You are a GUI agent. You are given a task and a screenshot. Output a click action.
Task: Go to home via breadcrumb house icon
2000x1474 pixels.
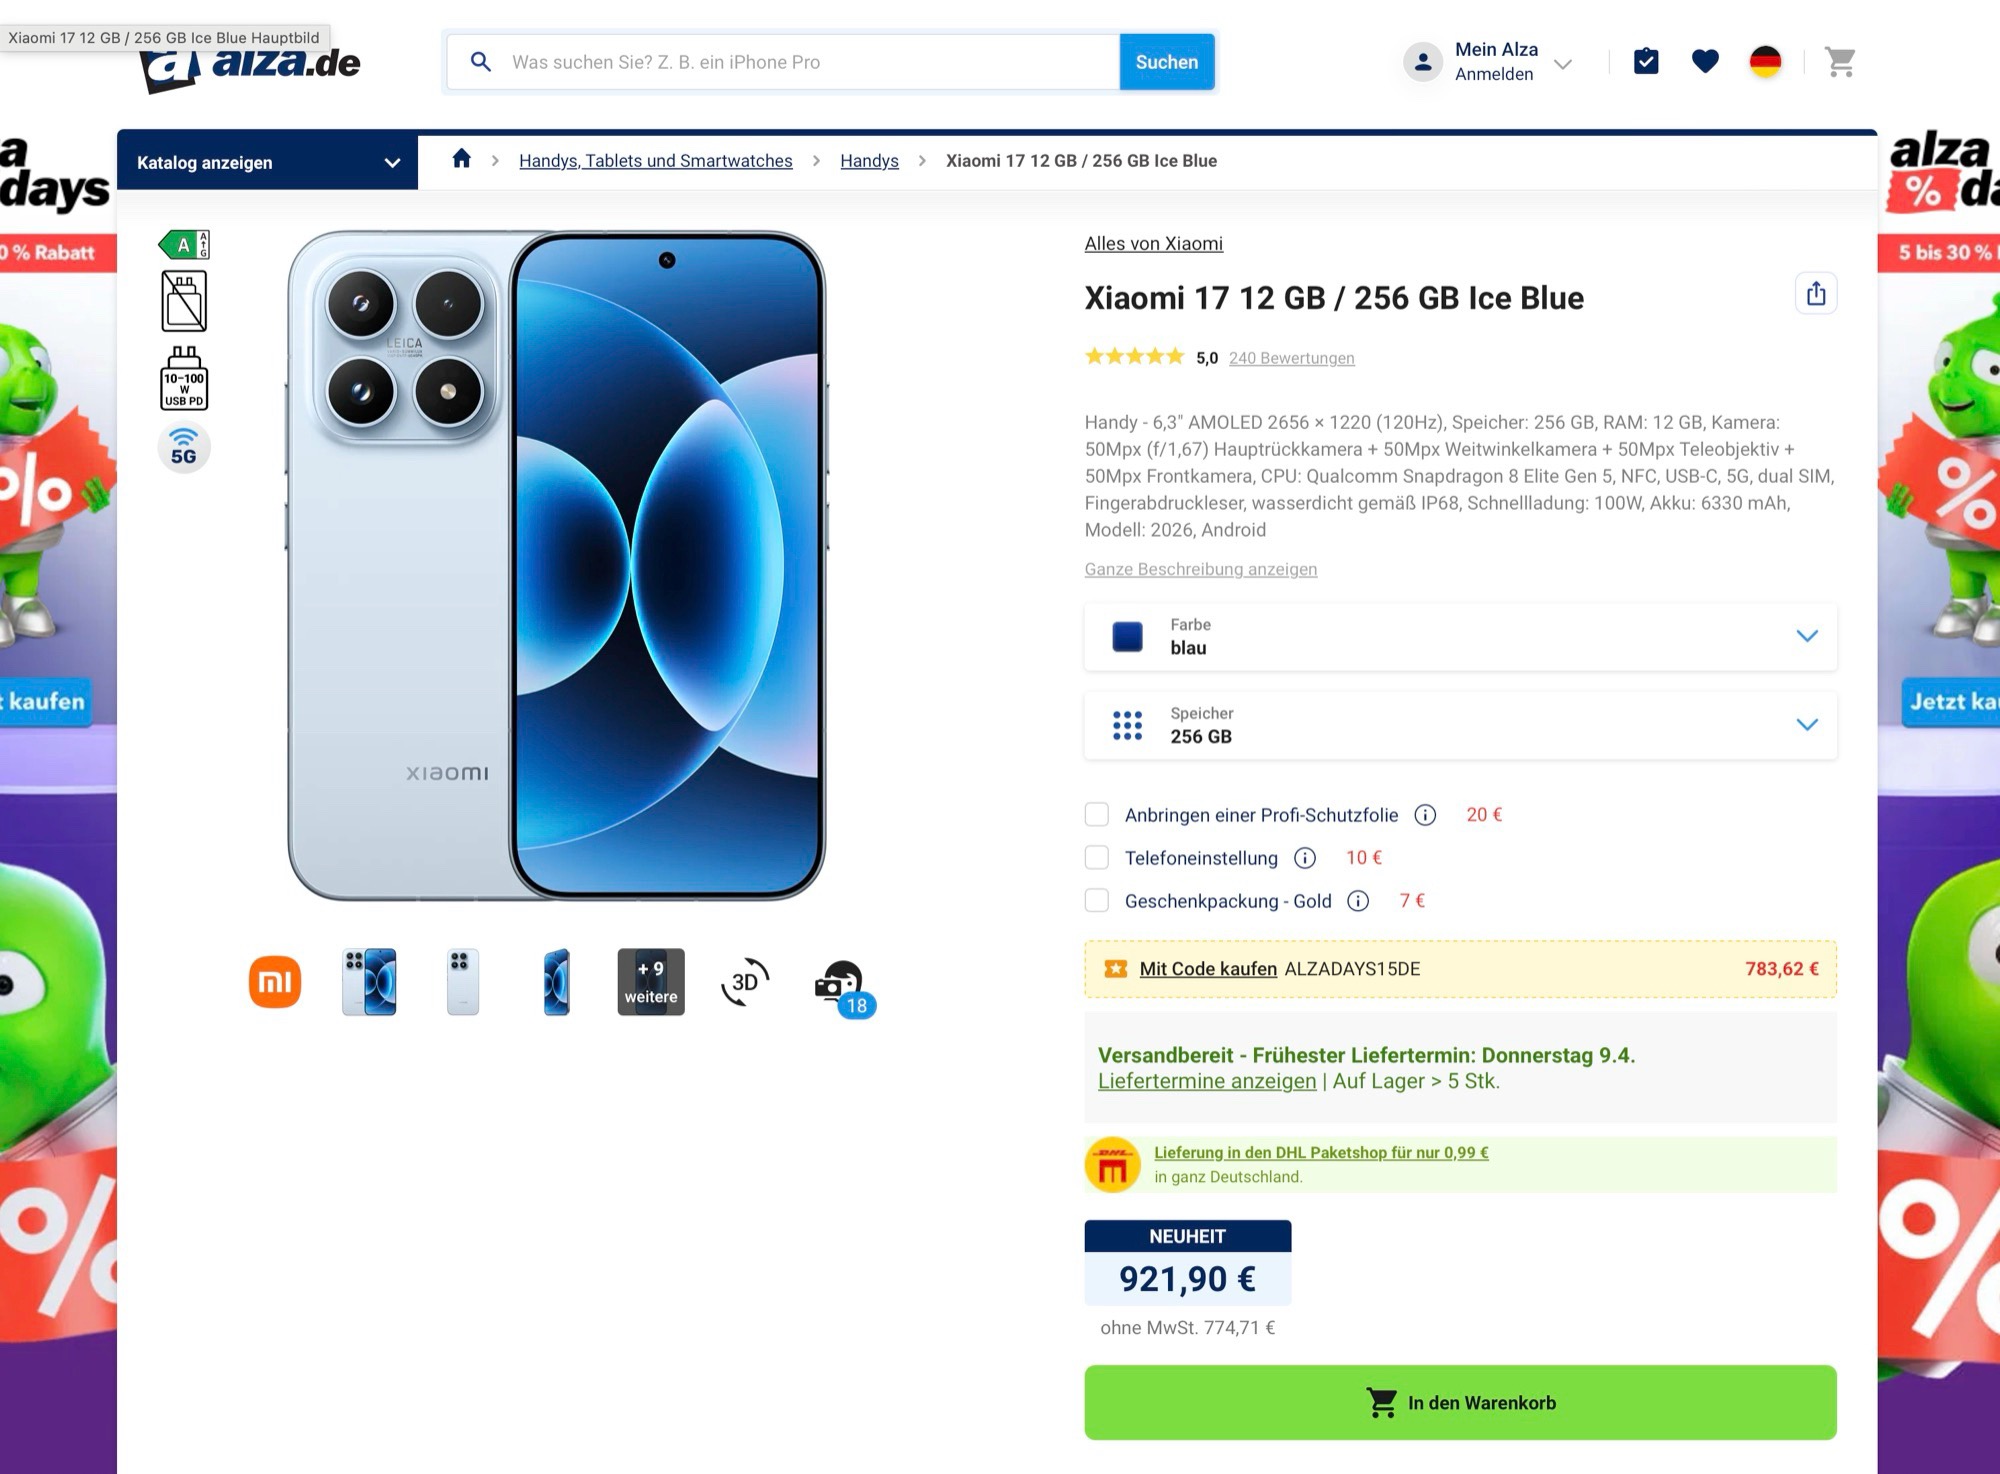coord(461,160)
